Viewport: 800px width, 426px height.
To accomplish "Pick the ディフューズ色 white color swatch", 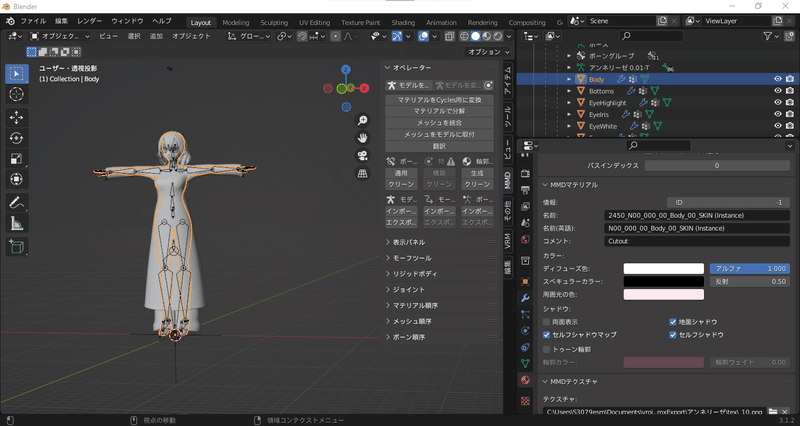I will (x=664, y=268).
